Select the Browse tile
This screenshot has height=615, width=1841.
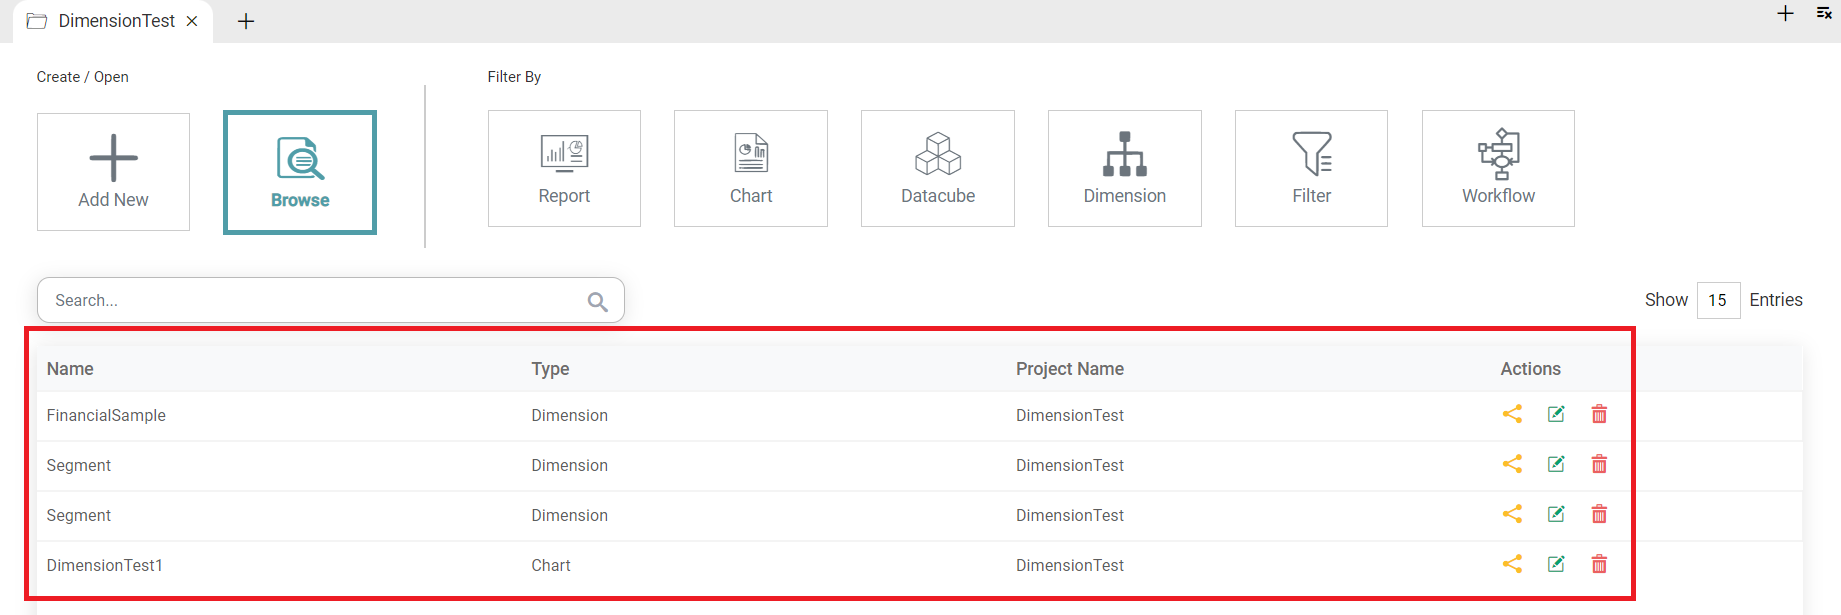pyautogui.click(x=300, y=172)
